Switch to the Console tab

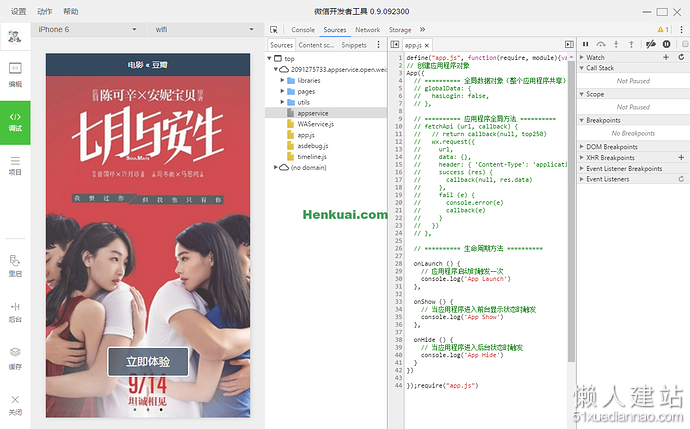(303, 29)
